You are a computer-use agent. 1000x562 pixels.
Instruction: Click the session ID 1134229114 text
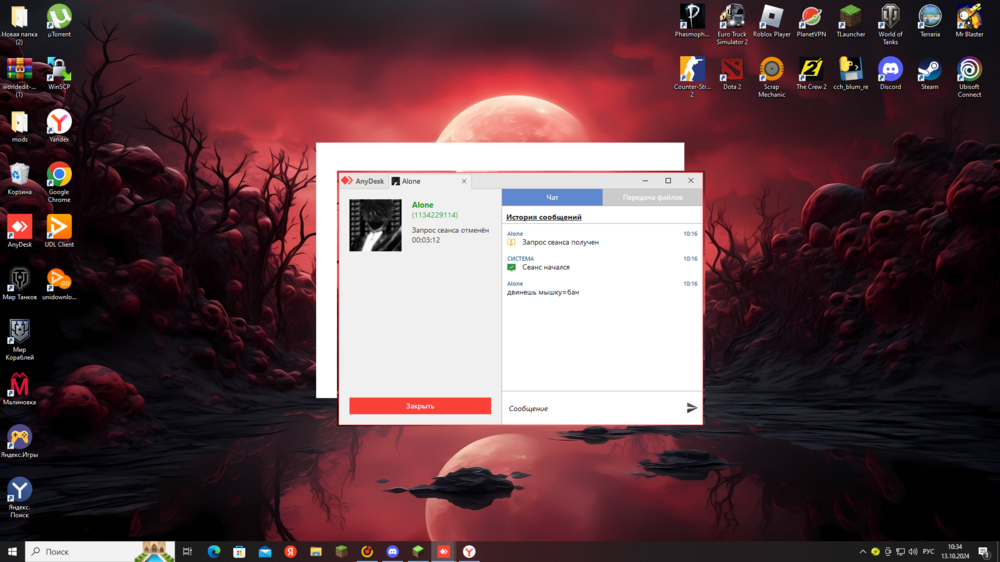coord(435,215)
